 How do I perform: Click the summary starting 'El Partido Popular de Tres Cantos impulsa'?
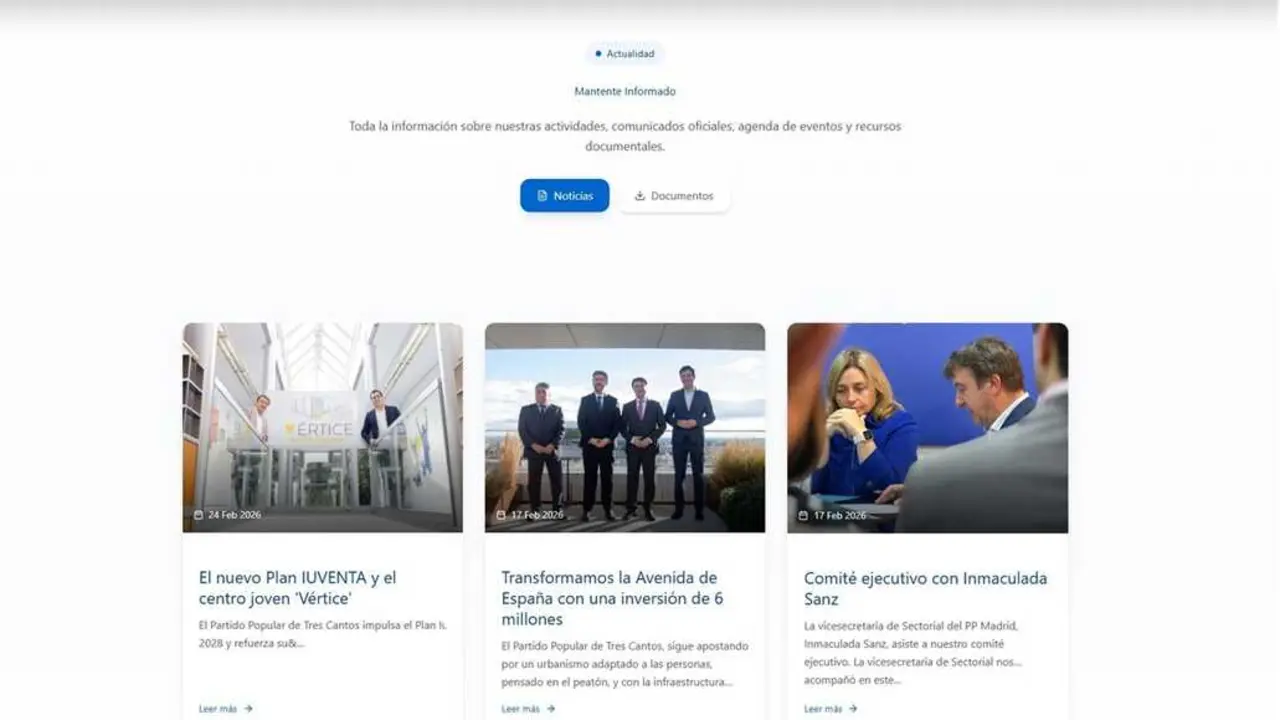(323, 634)
